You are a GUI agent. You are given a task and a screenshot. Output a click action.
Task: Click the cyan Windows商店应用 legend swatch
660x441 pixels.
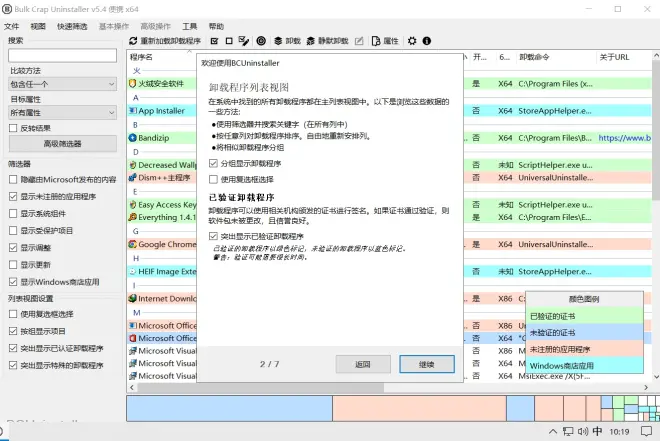pos(585,365)
